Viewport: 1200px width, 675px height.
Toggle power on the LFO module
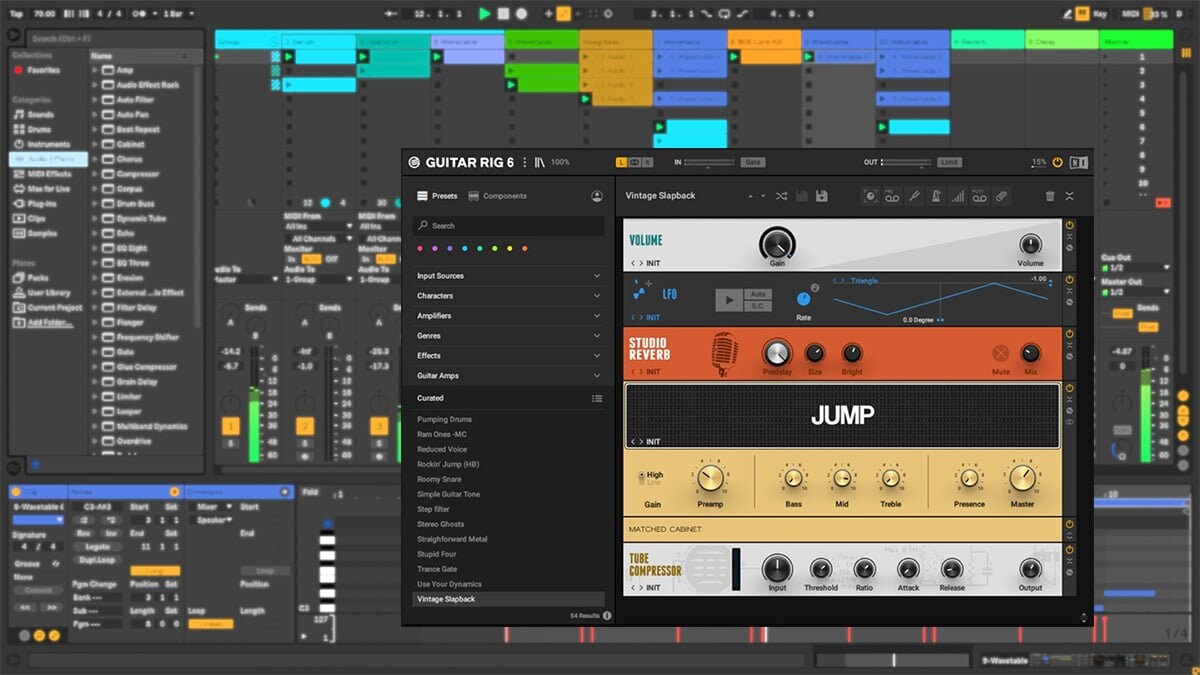[x=1069, y=280]
